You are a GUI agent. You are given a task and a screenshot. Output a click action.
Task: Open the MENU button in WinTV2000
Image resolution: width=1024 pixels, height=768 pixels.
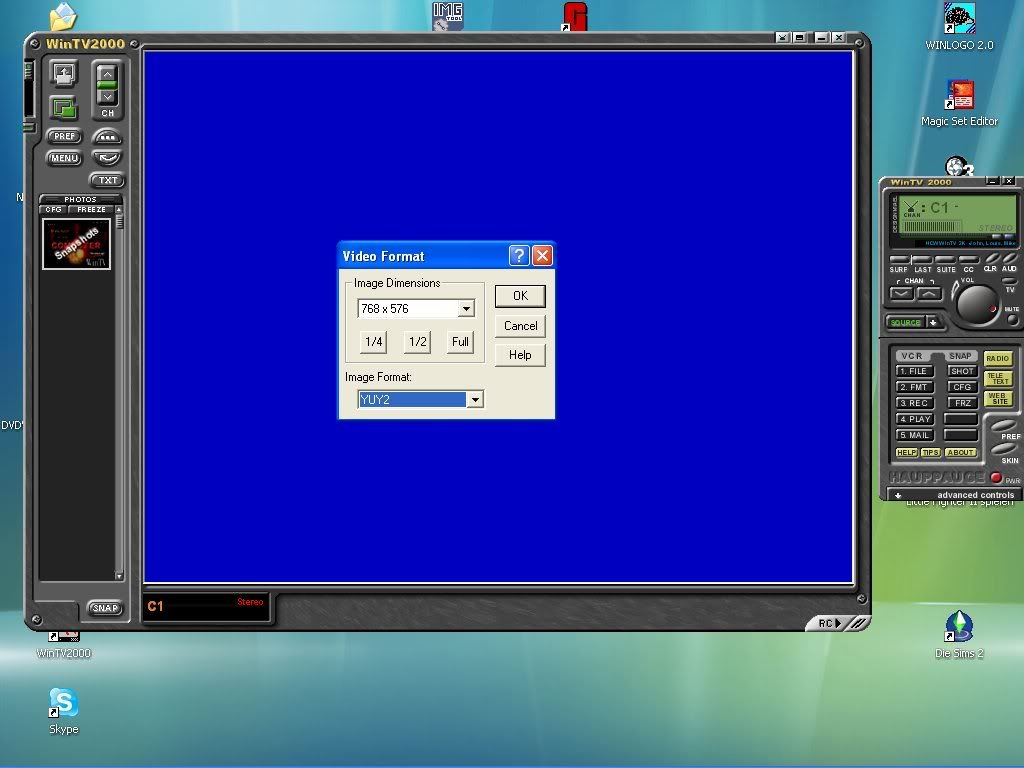(x=64, y=158)
